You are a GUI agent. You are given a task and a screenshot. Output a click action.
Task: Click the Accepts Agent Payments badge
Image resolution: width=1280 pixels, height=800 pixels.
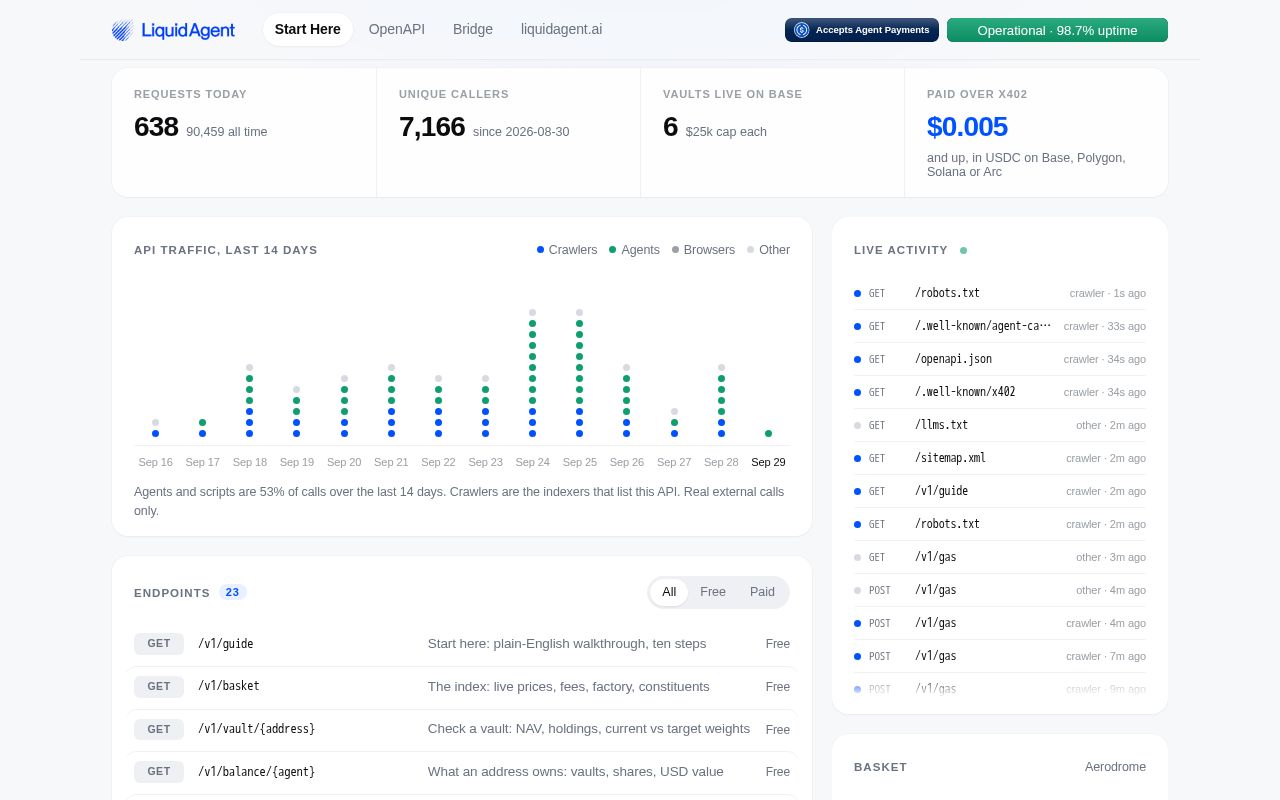click(x=862, y=30)
